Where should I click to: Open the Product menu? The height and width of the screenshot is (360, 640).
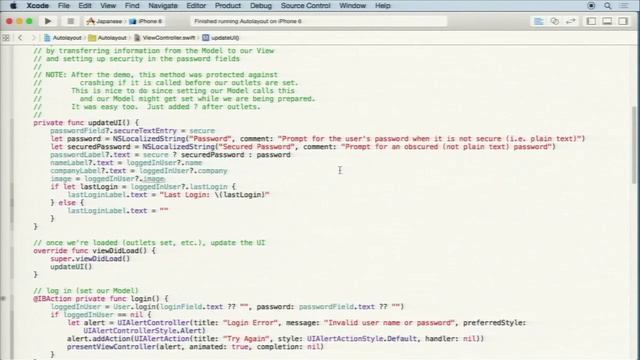pyautogui.click(x=227, y=6)
